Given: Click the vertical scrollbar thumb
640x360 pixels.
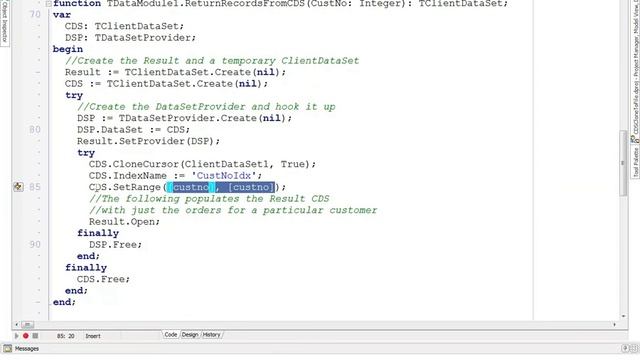Looking at the screenshot, I should 623,163.
